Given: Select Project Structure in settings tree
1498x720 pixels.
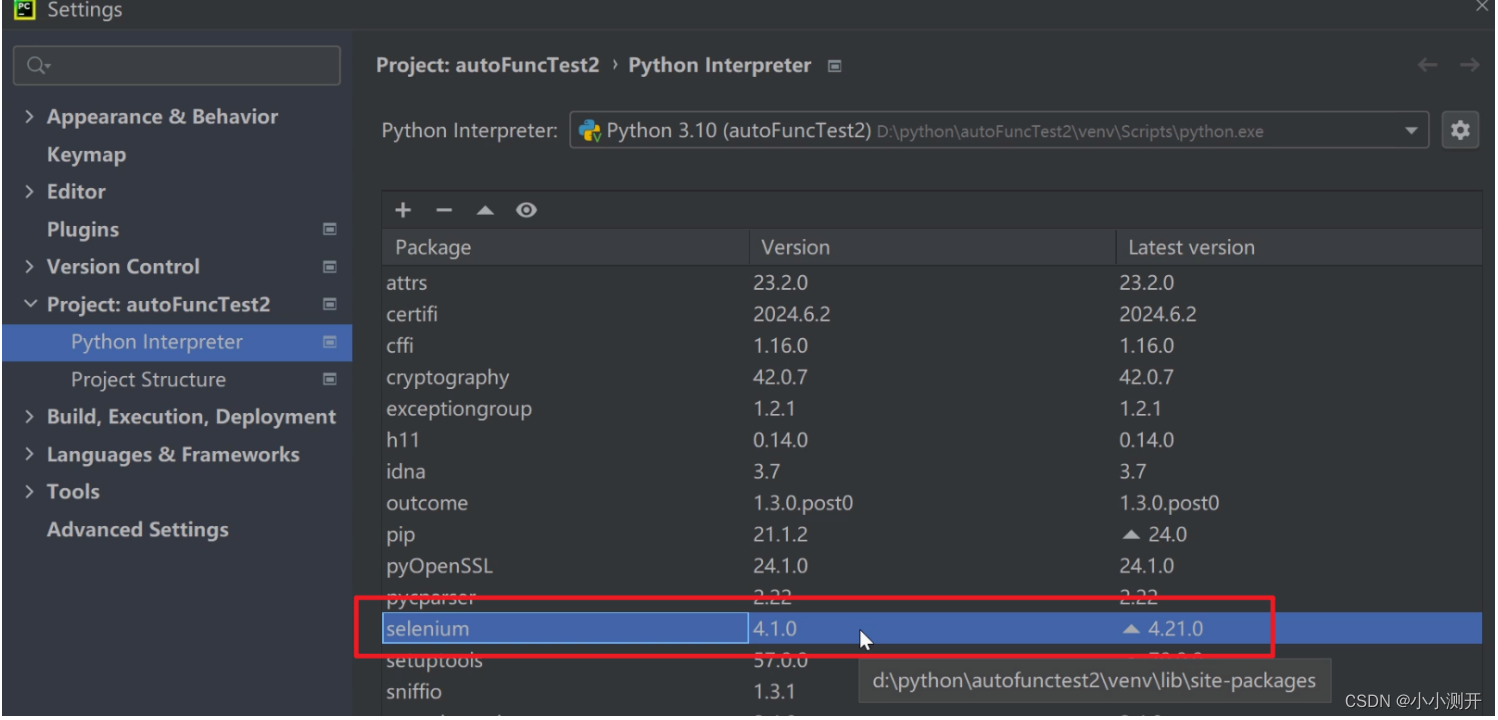Looking at the screenshot, I should pyautogui.click(x=148, y=380).
